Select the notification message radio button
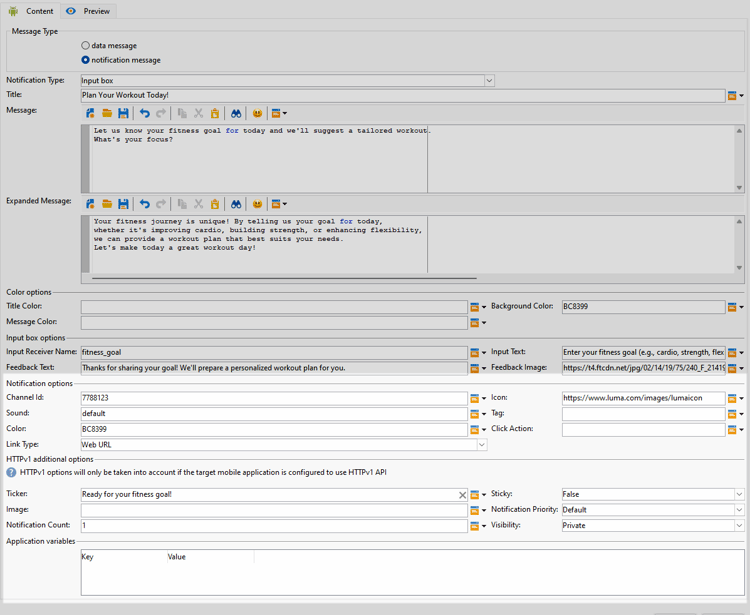Screen dimensions: 750x615 [85, 60]
